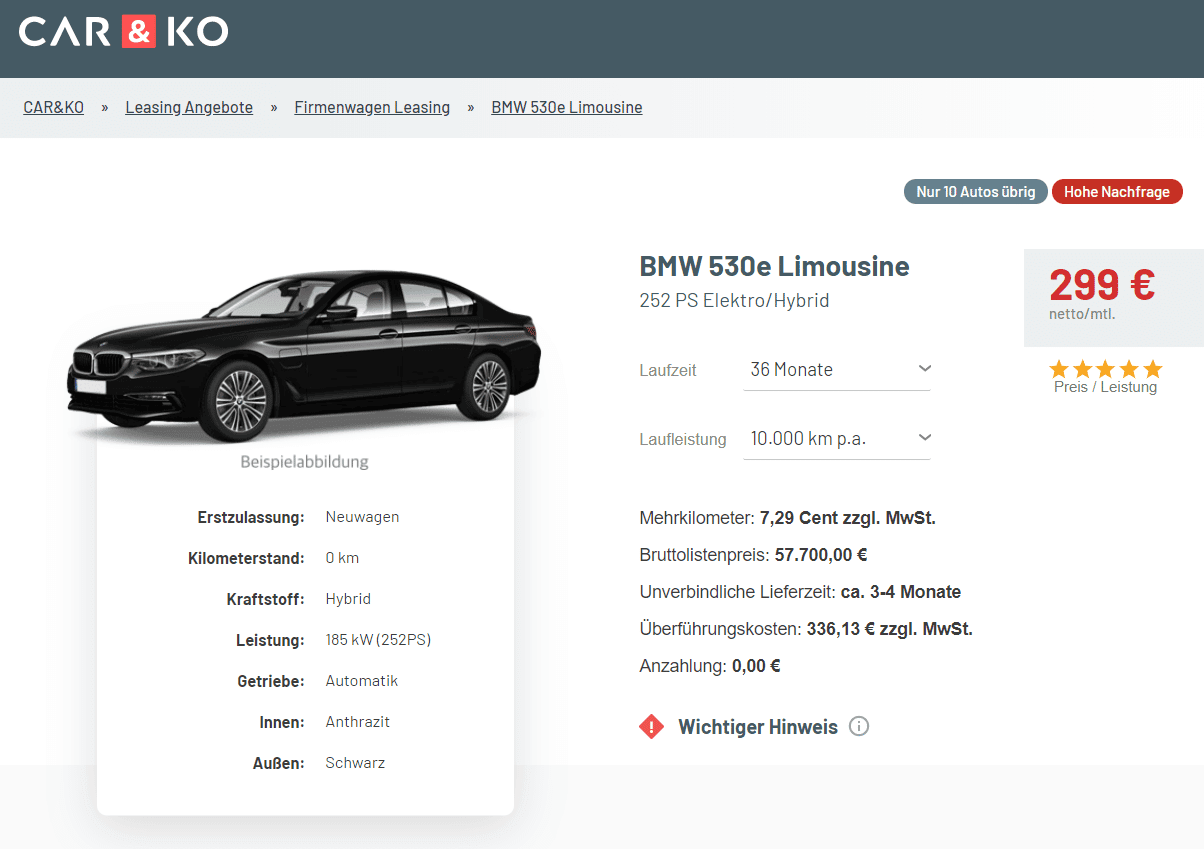The height and width of the screenshot is (849, 1204).
Task: Click the Leistung value 185 kW (252PS)
Action: pos(378,640)
